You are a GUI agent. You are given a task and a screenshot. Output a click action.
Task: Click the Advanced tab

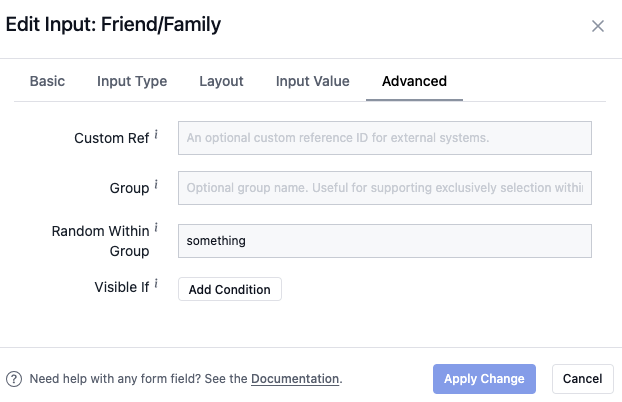[x=414, y=81]
